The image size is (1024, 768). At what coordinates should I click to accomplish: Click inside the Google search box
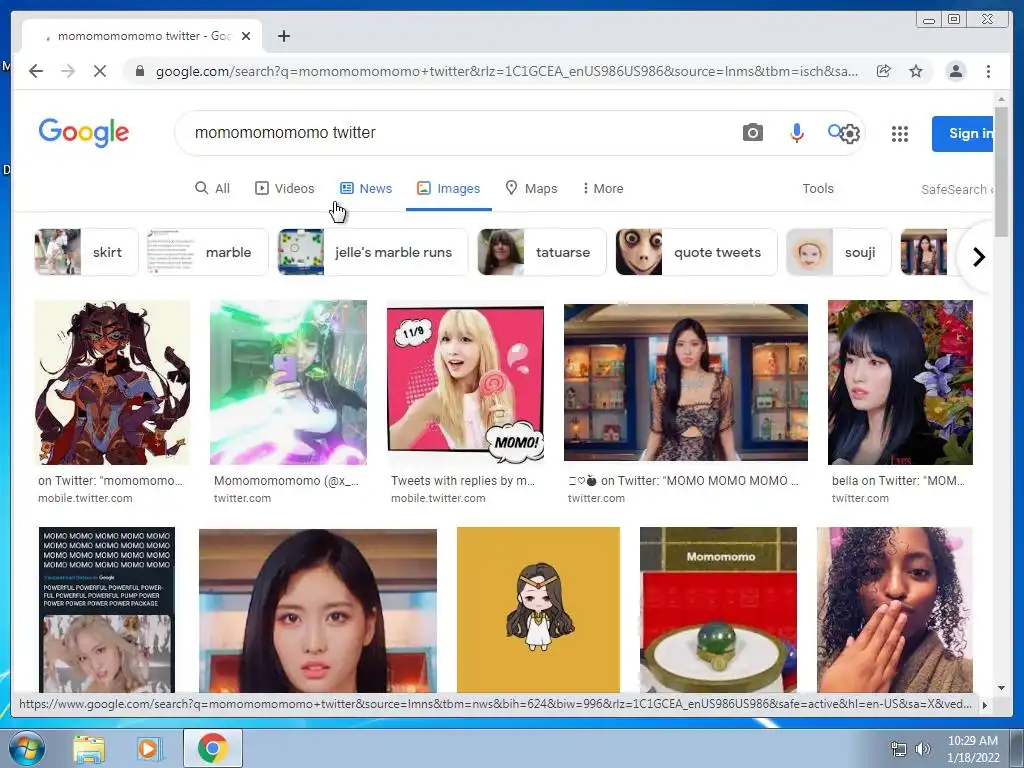click(x=457, y=133)
